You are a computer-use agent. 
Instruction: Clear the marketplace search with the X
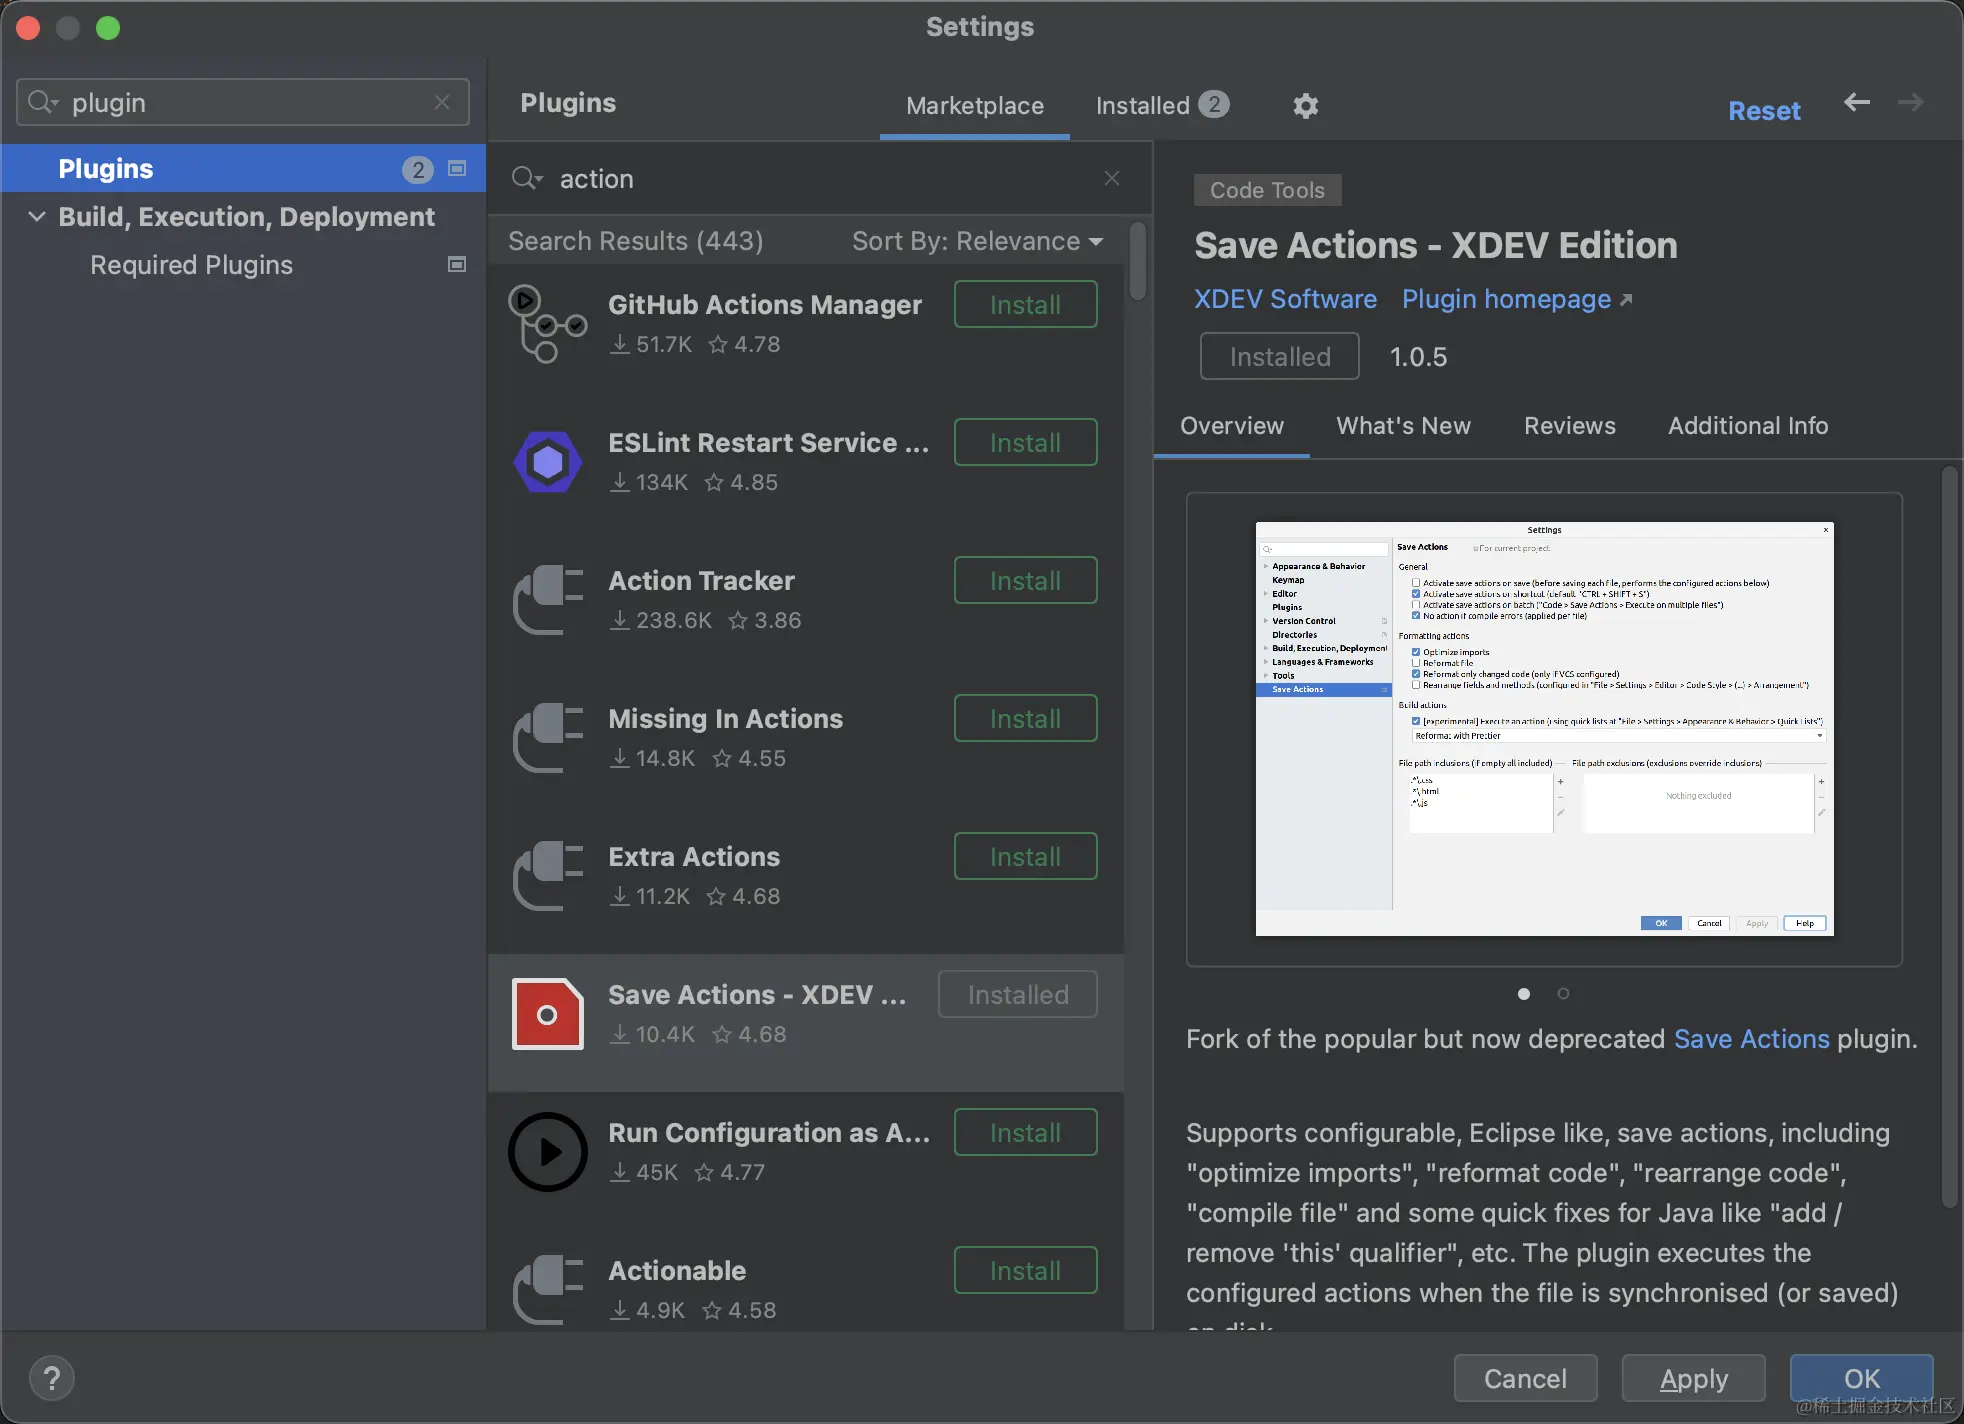[x=1111, y=178]
